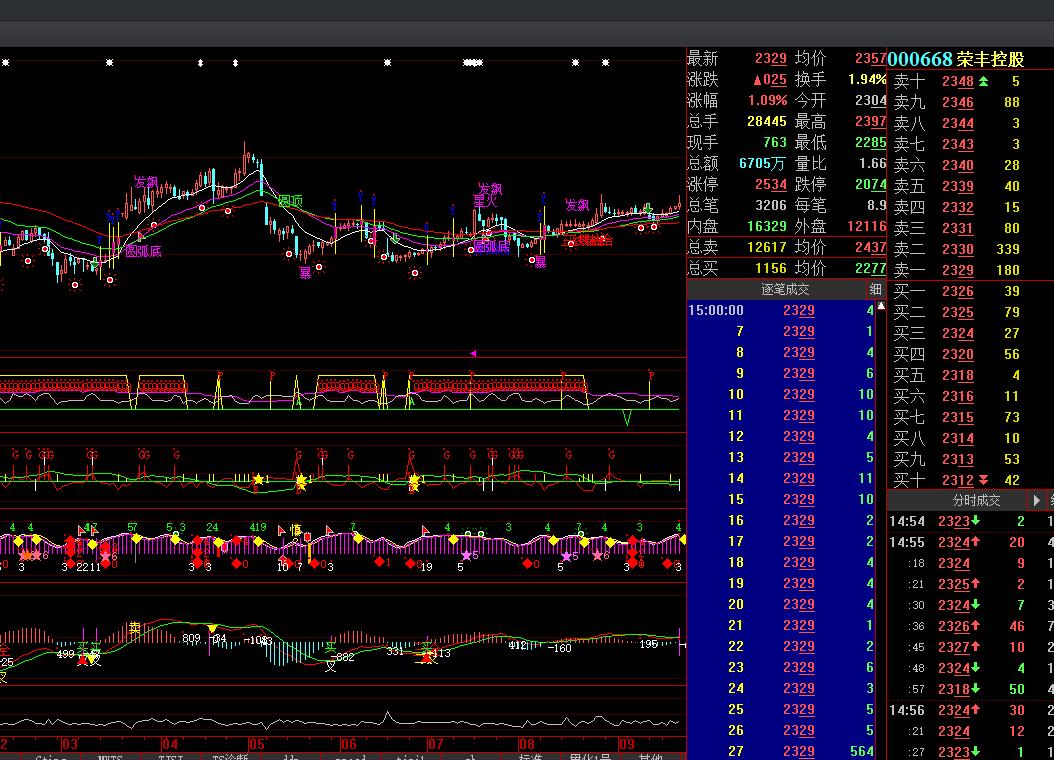
Task: Click the 总买 value 1156
Action: click(x=770, y=268)
